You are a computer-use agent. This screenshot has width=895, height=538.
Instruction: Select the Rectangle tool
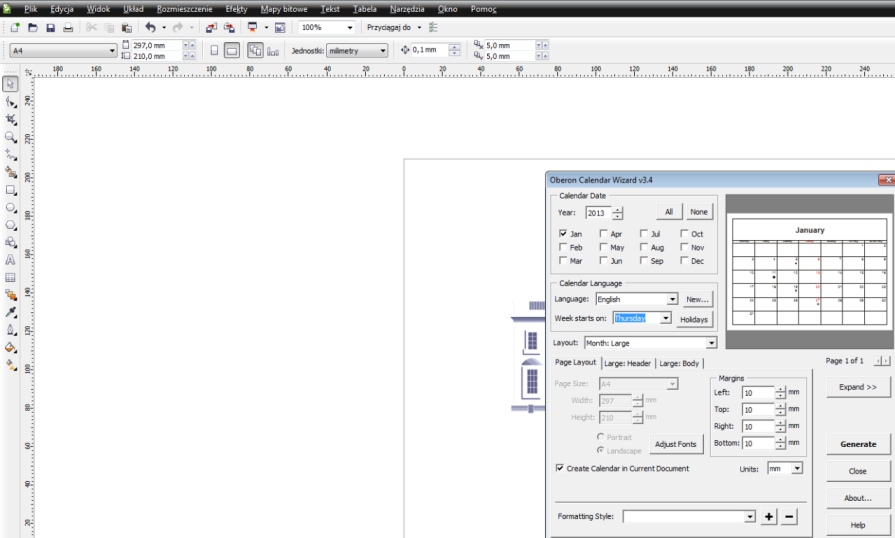[10, 189]
